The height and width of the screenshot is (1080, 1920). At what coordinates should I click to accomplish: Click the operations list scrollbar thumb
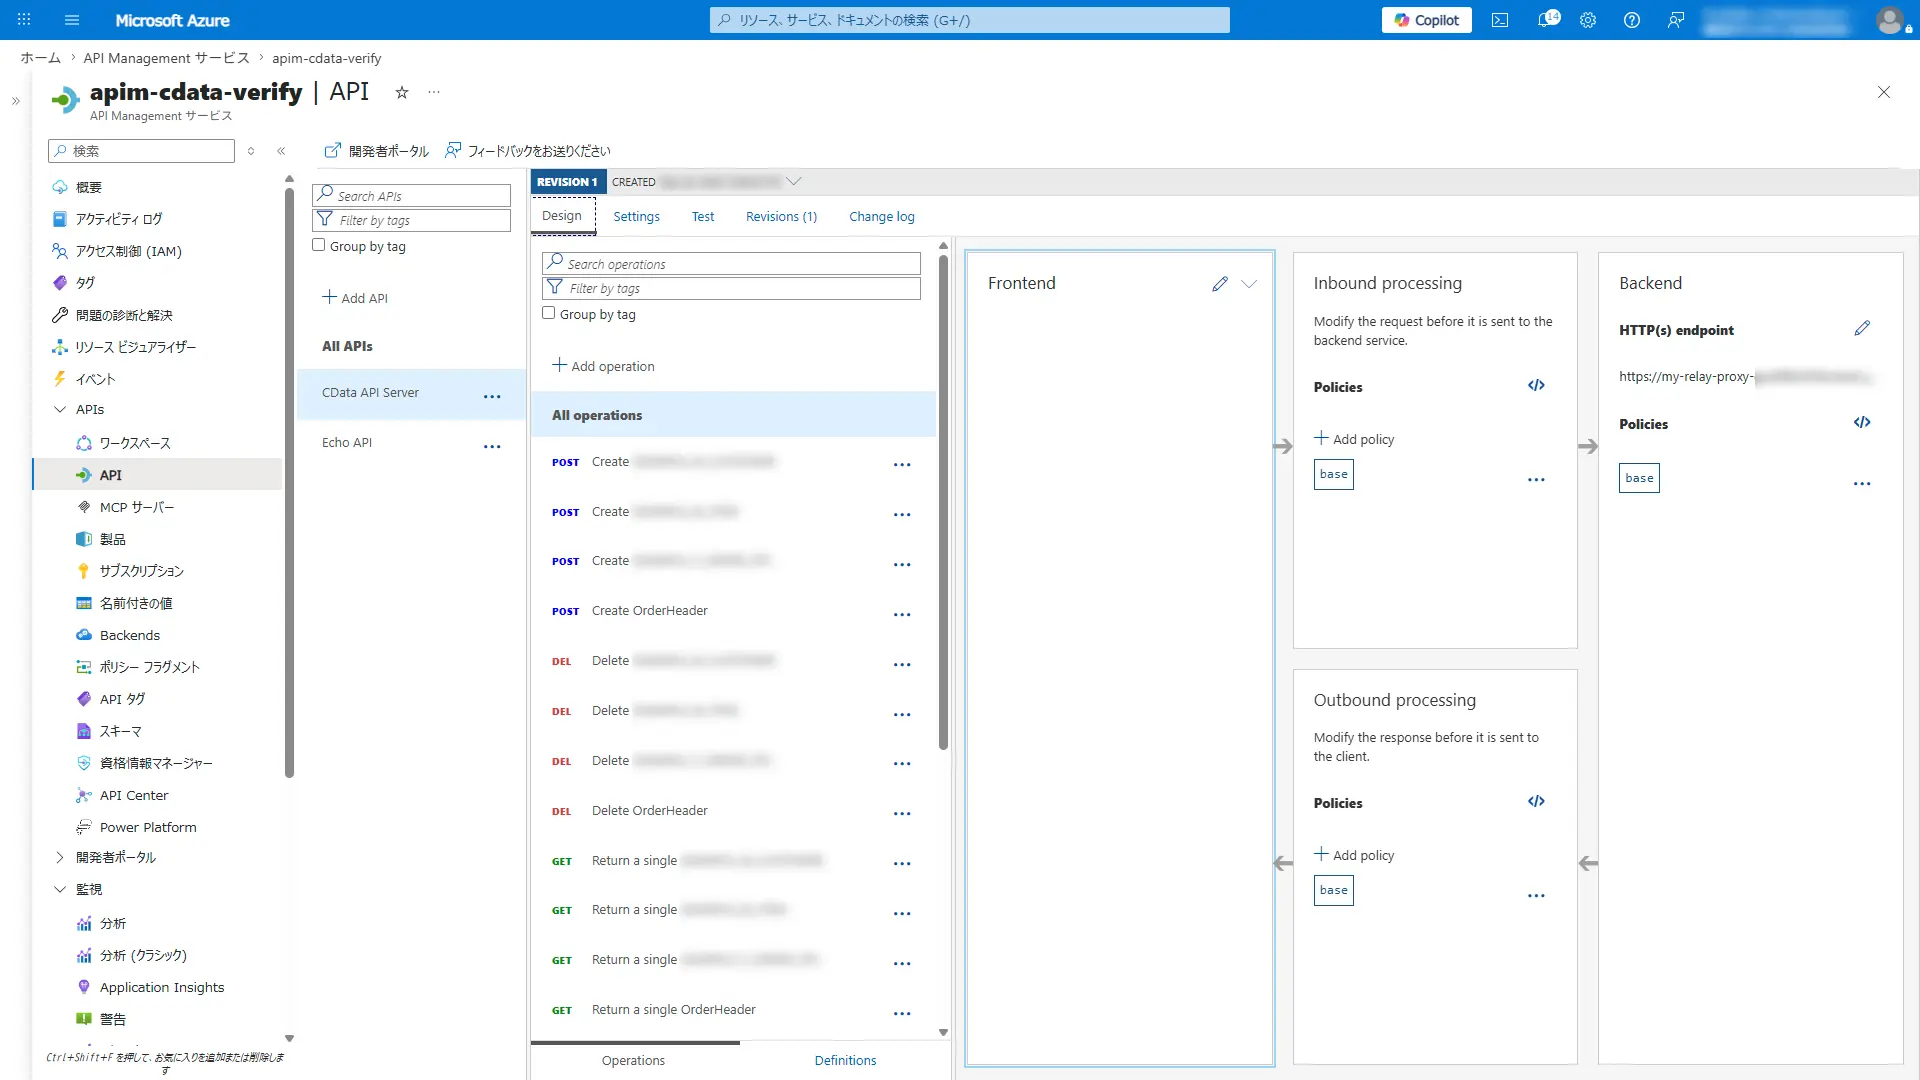[x=943, y=500]
